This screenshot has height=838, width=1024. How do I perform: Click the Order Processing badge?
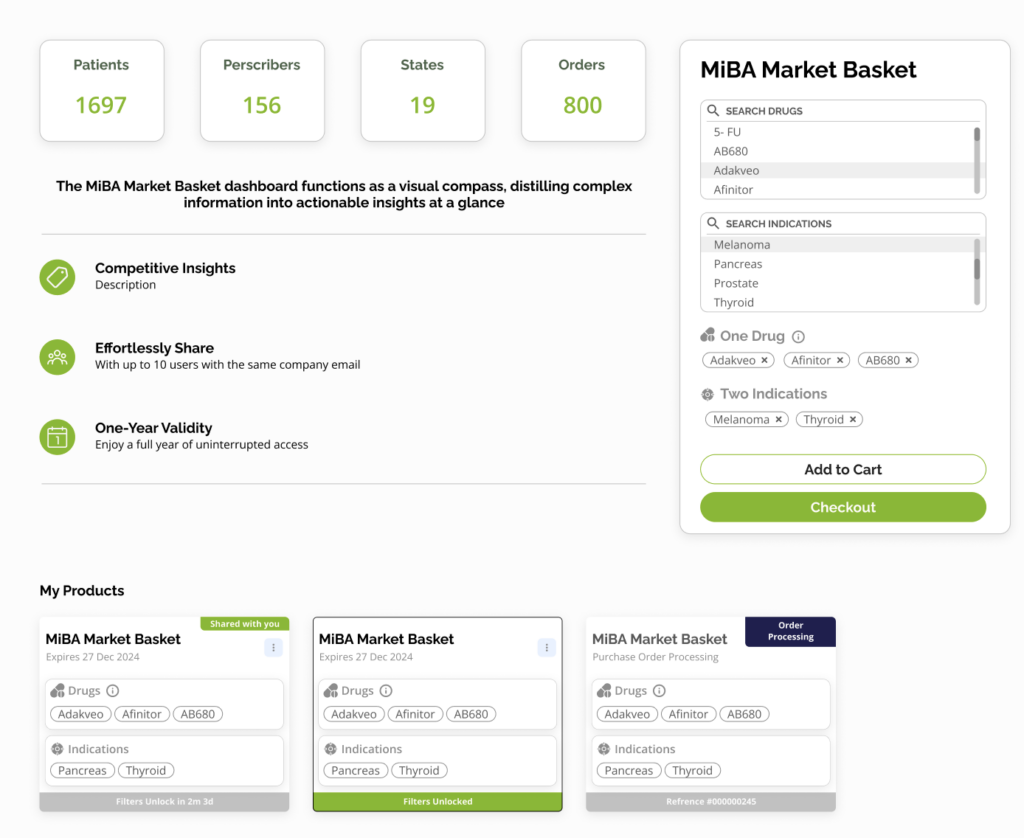[x=790, y=632]
